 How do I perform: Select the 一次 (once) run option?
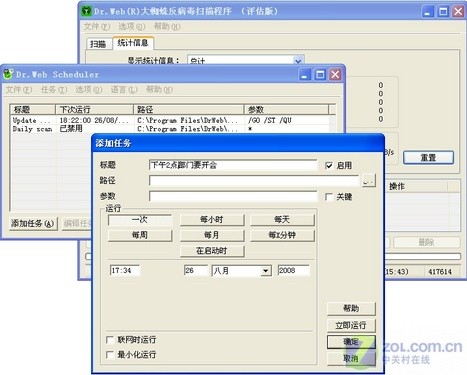140,220
